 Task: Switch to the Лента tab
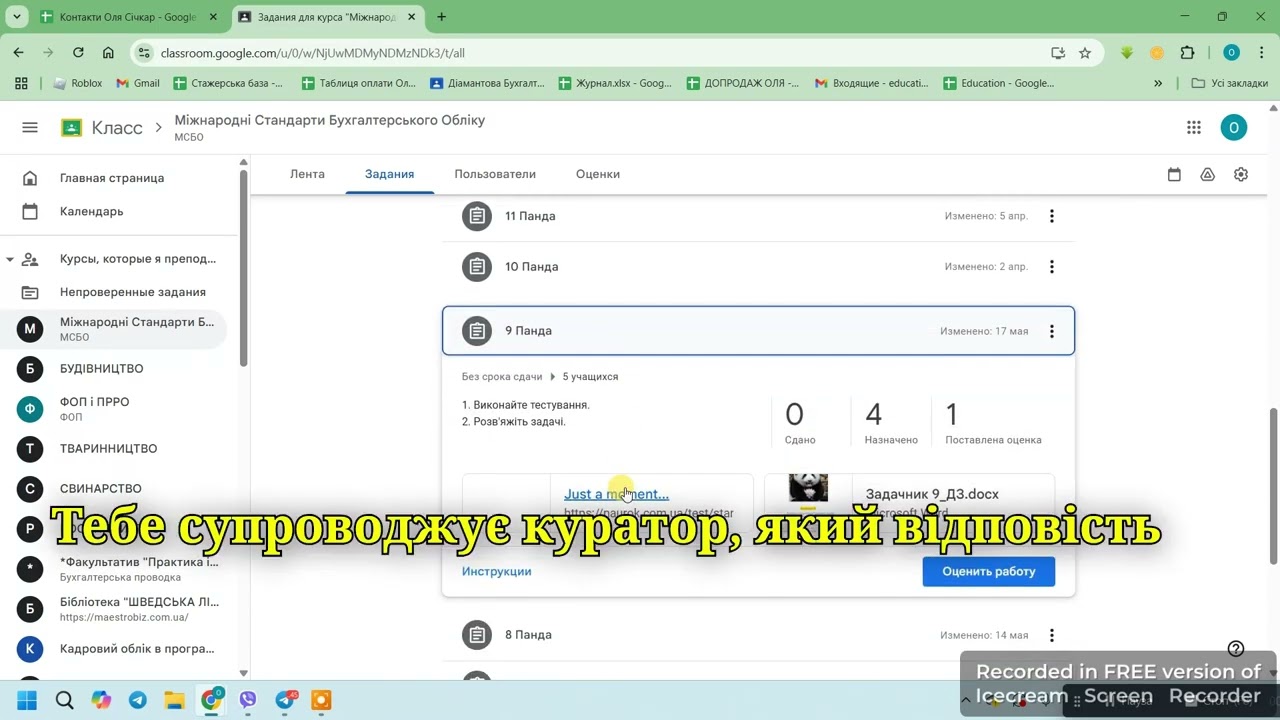click(x=307, y=174)
